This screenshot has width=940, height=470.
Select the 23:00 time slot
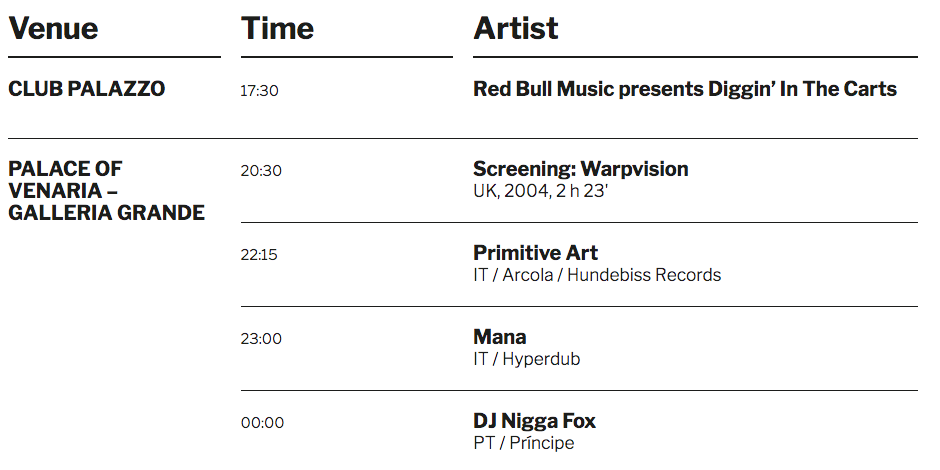tap(261, 339)
